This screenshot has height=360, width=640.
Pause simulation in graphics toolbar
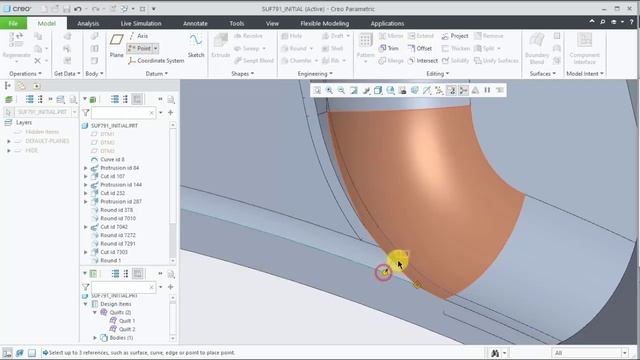tap(487, 90)
